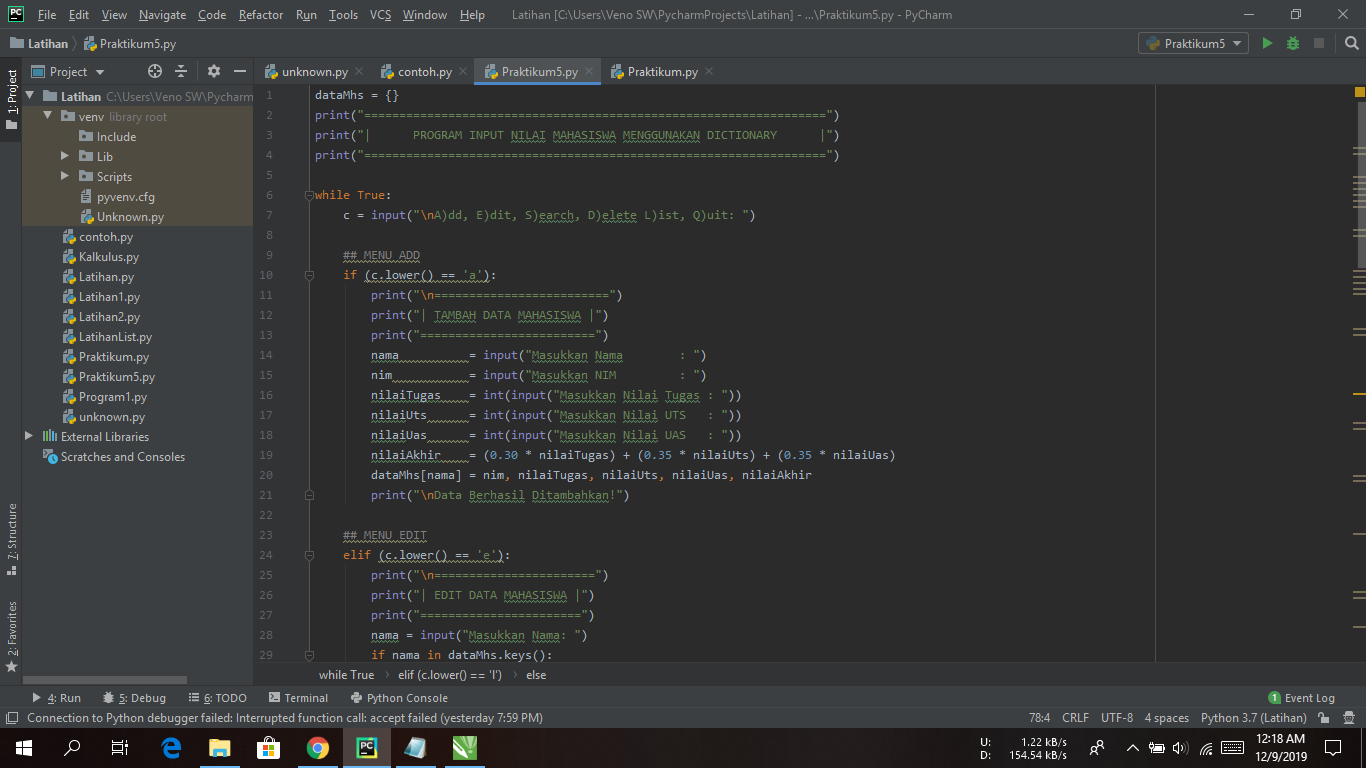Toggle read-only lock icon in status bar

point(1324,718)
